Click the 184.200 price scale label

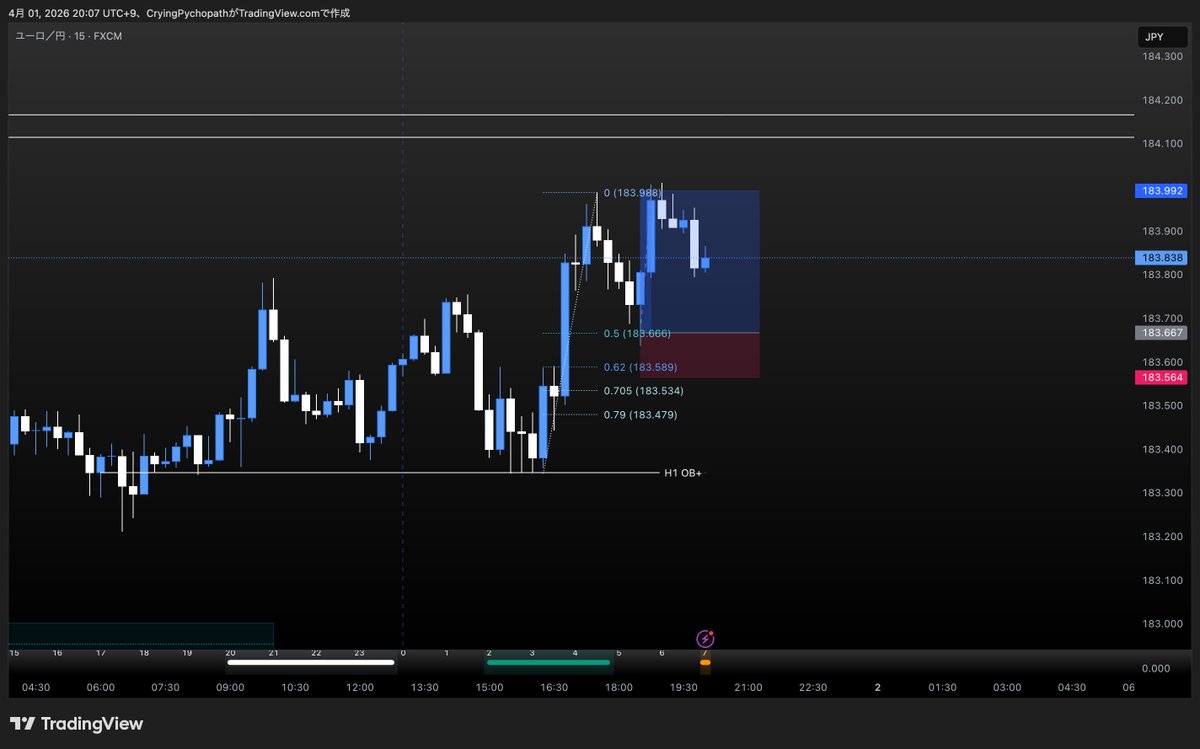coord(1162,100)
